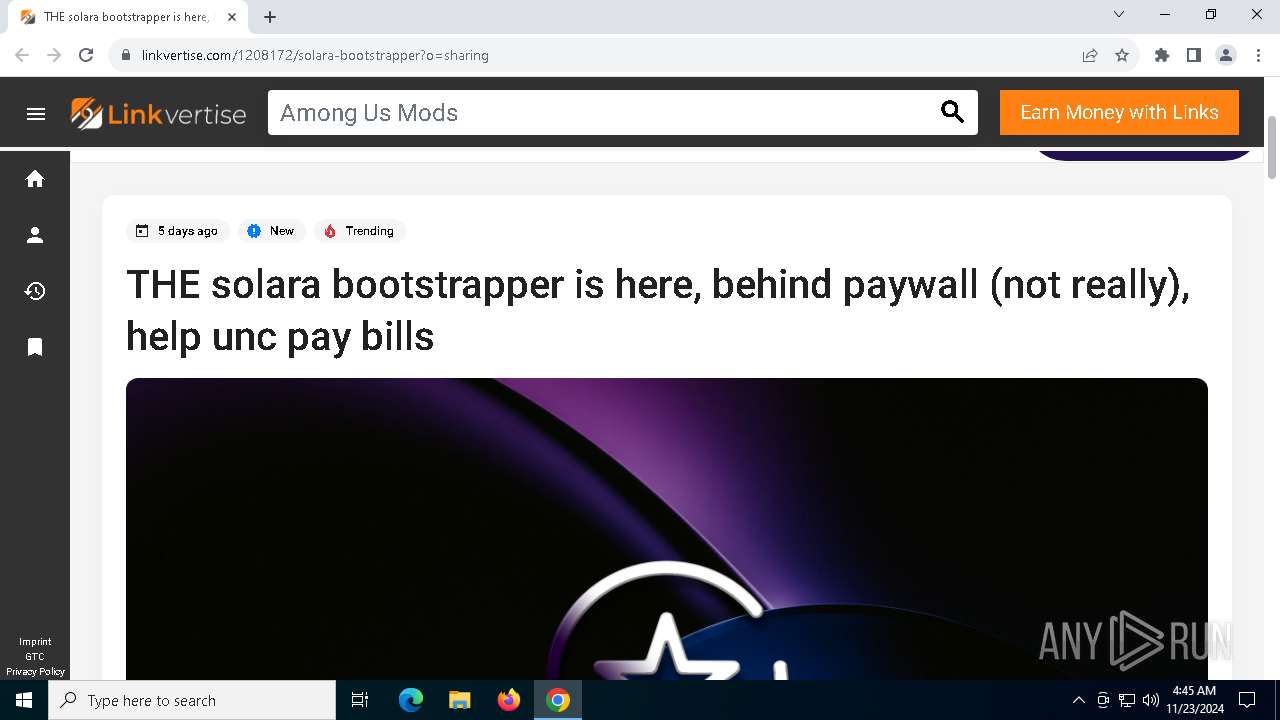This screenshot has width=1280, height=720.
Task: View site information lock icon
Action: click(x=126, y=55)
